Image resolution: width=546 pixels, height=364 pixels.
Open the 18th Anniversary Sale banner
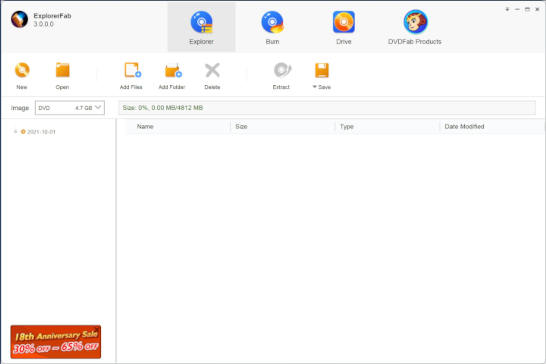point(56,342)
